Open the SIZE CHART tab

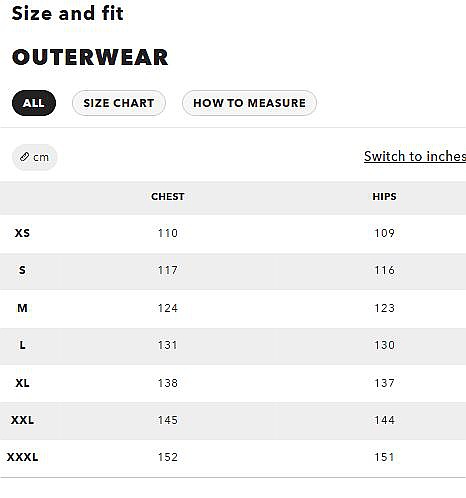[x=119, y=103]
